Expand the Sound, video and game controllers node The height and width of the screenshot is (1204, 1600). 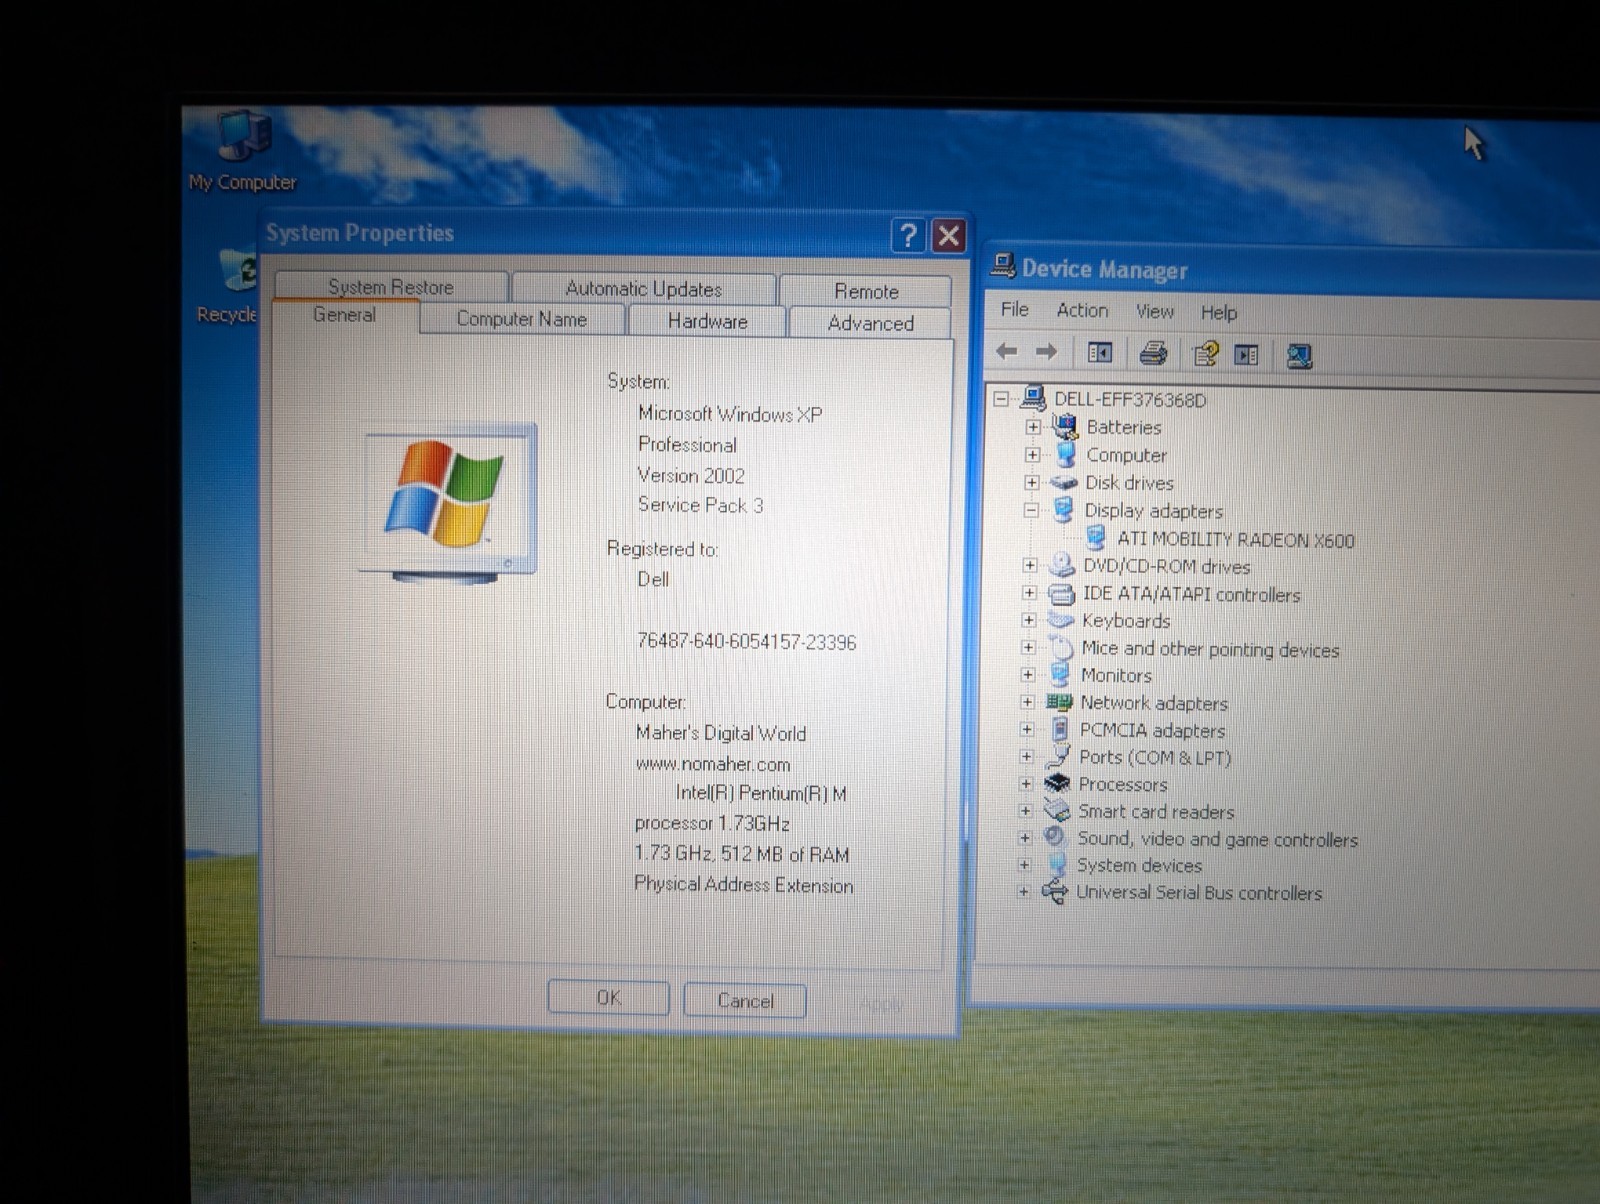point(1025,838)
